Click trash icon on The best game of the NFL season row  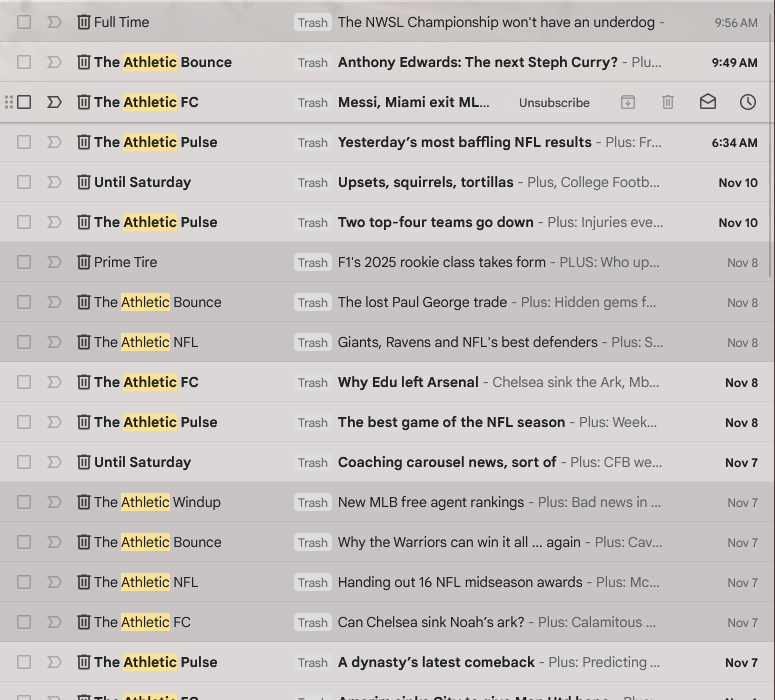point(84,422)
